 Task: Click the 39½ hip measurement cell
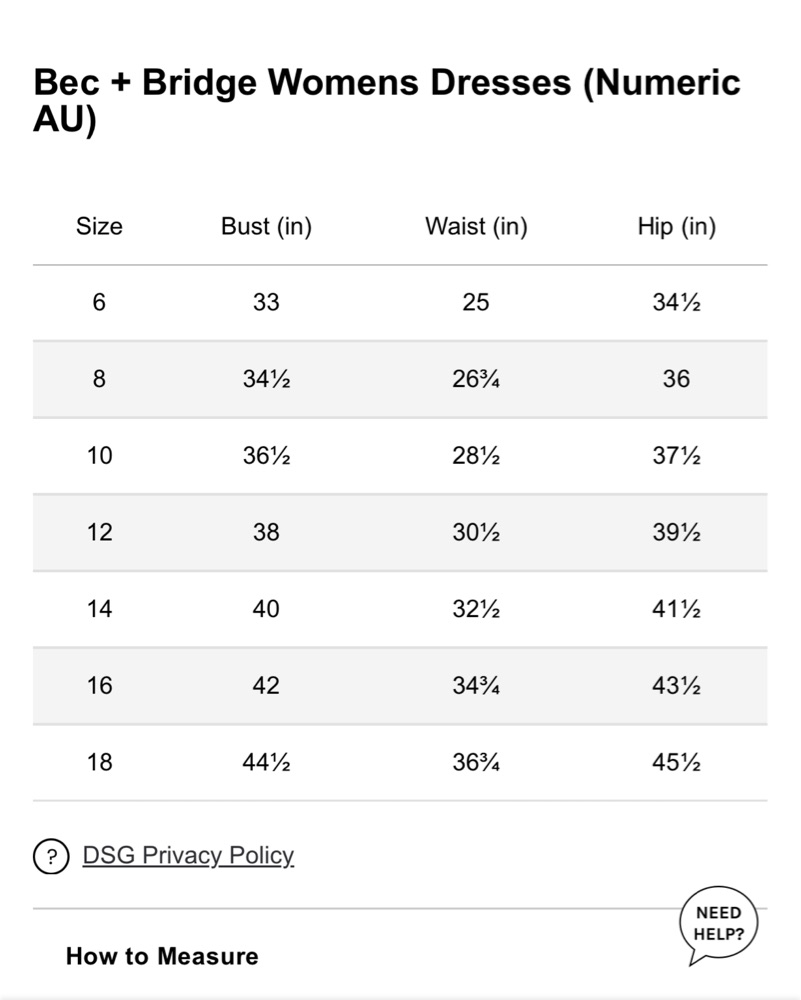[677, 532]
